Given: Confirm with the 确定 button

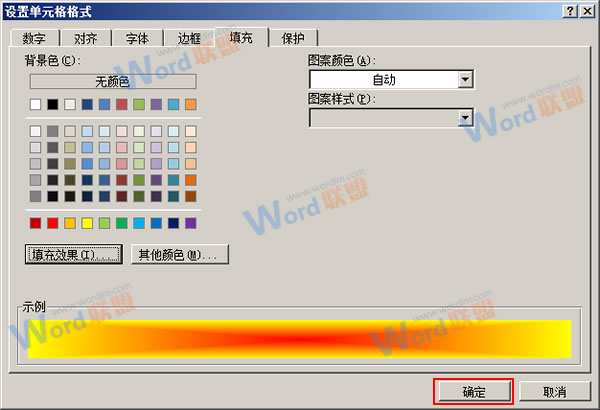Looking at the screenshot, I should coord(473,391).
